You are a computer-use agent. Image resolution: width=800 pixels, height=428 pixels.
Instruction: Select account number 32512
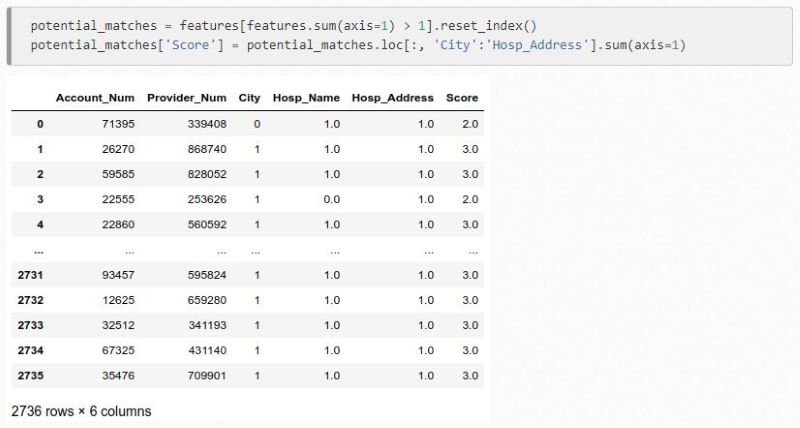tap(118, 325)
